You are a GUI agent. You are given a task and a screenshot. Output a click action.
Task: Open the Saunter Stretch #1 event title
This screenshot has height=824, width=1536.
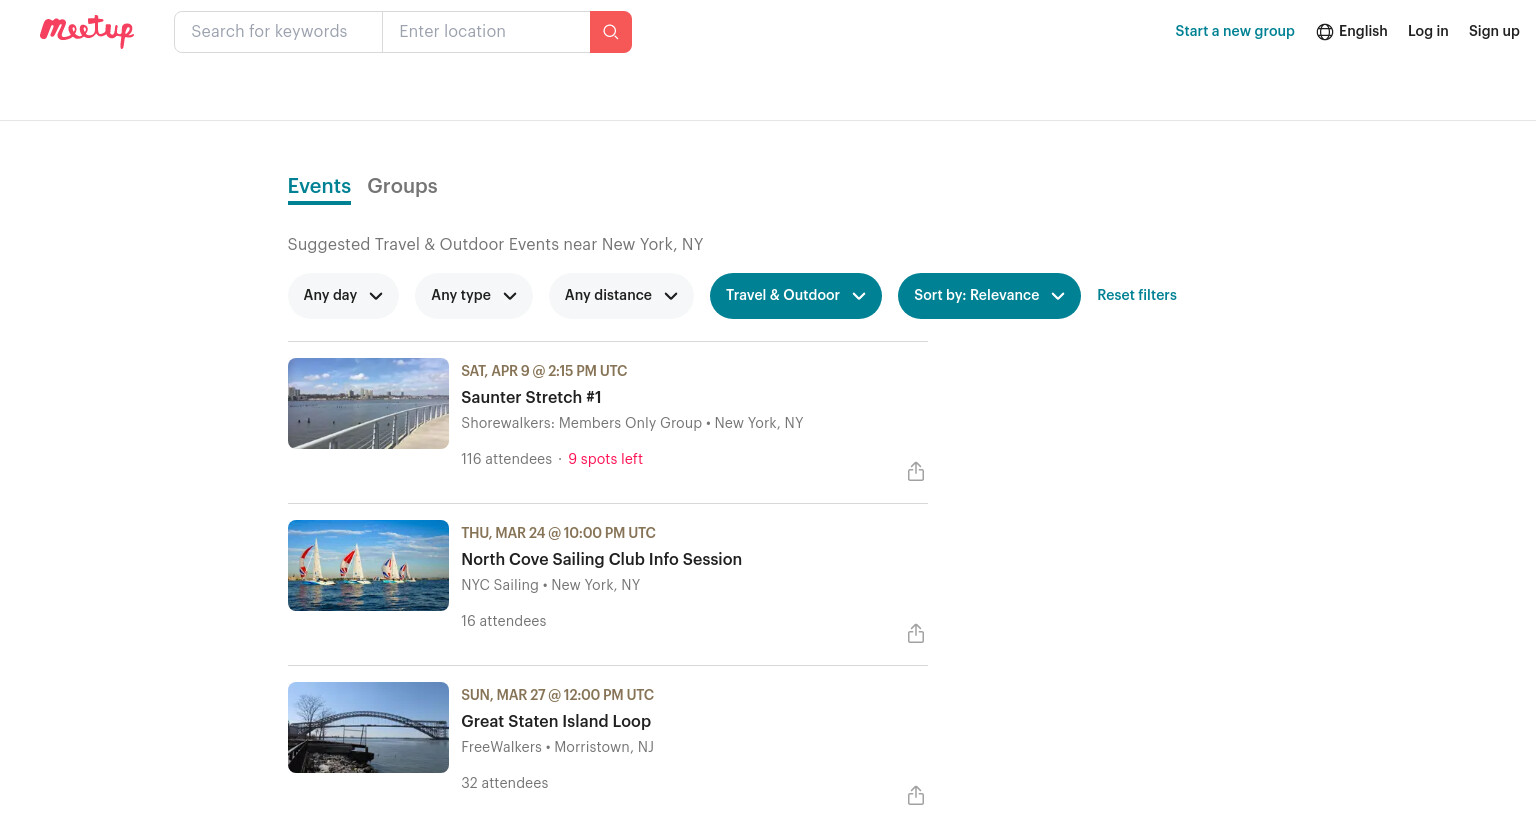click(x=531, y=397)
